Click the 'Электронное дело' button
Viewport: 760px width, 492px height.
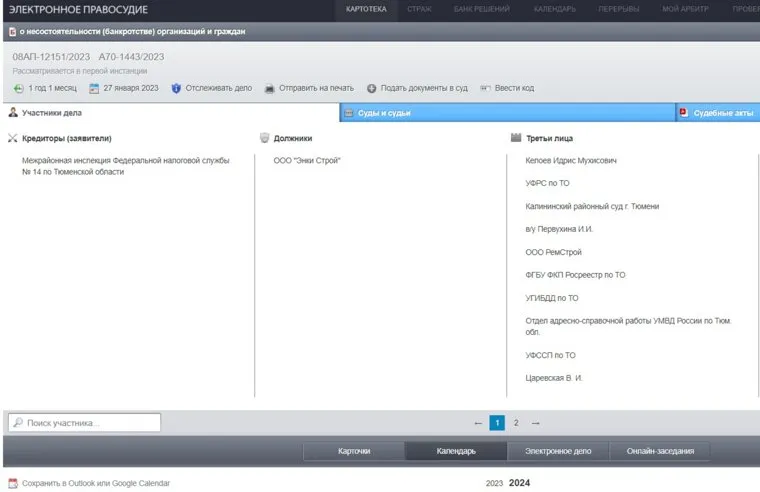[557, 451]
